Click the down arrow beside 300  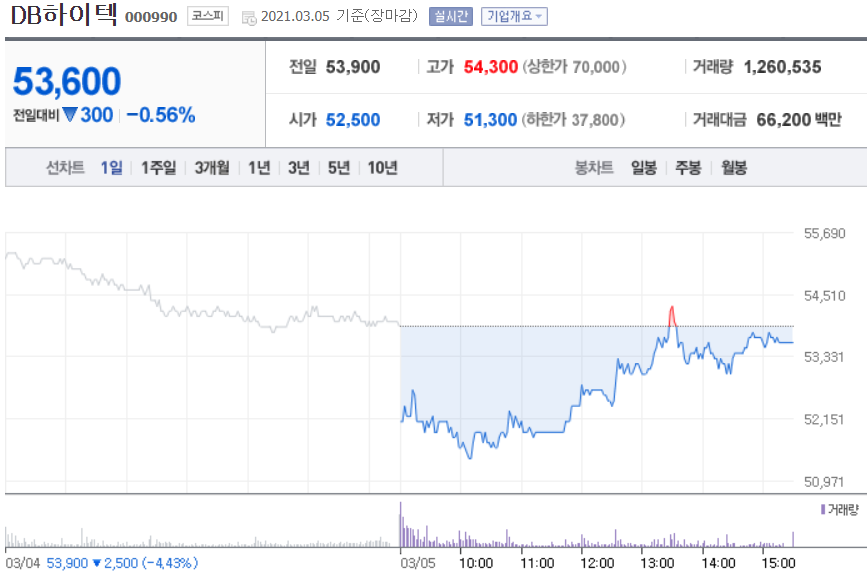70,114
